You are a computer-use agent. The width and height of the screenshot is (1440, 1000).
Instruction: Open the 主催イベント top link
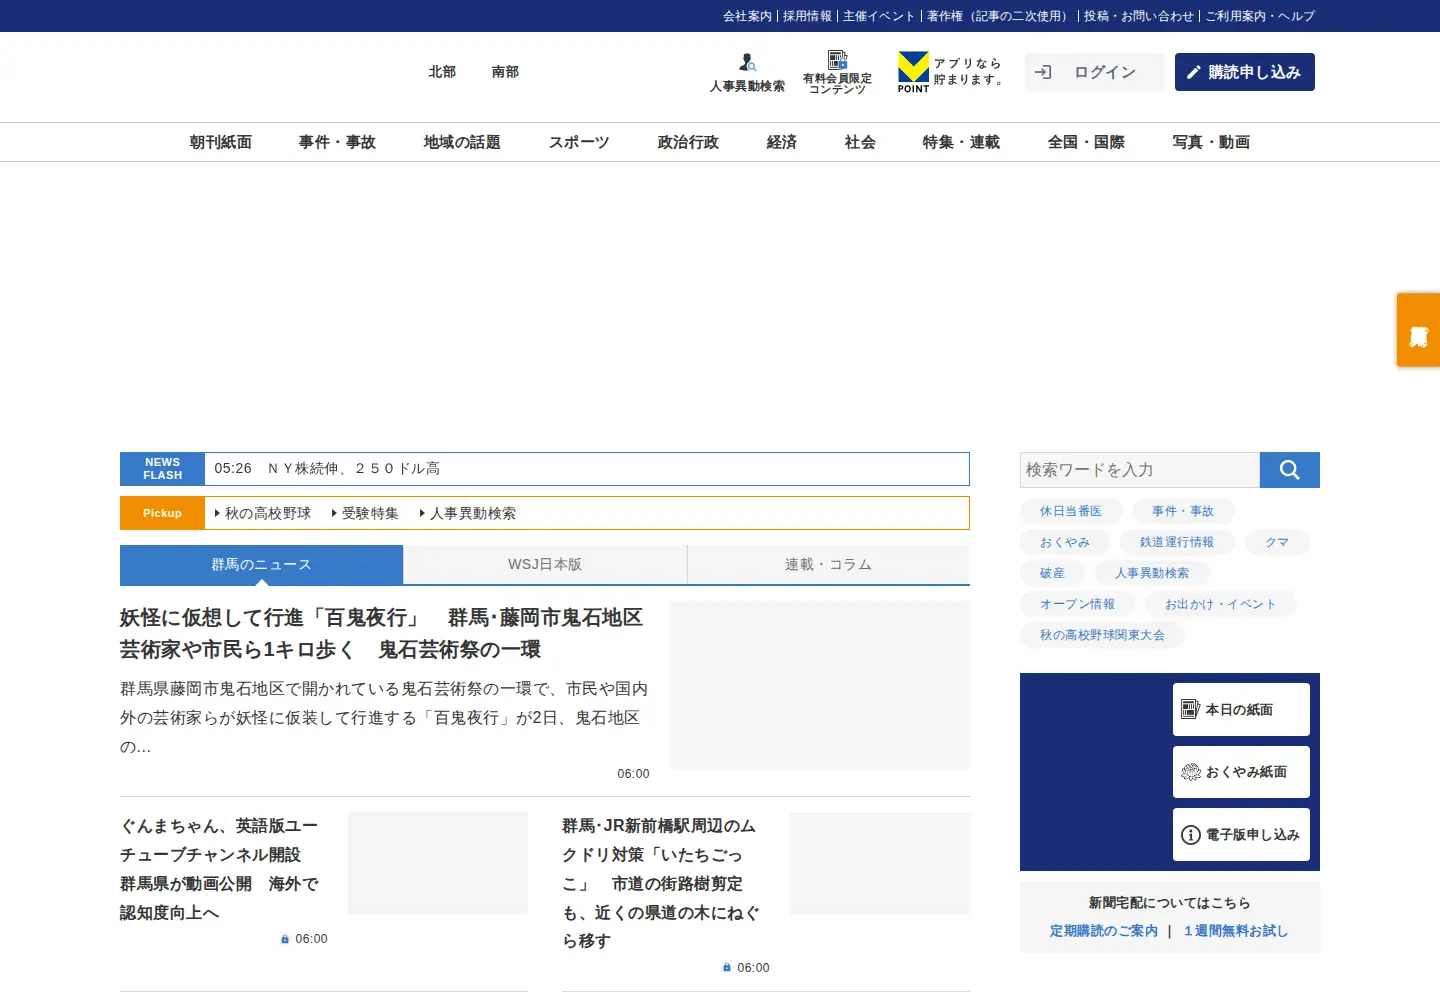coord(879,16)
